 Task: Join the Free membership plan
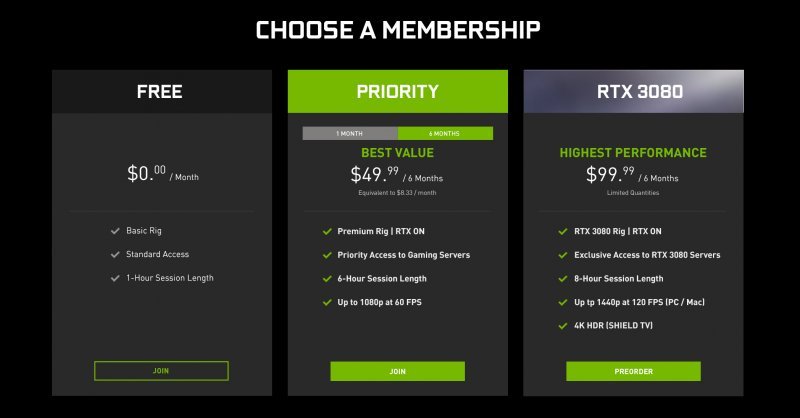(x=161, y=371)
